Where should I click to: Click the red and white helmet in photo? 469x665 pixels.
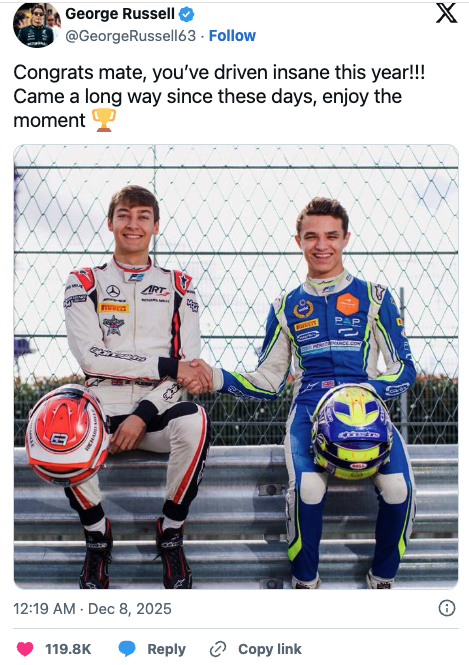click(67, 435)
